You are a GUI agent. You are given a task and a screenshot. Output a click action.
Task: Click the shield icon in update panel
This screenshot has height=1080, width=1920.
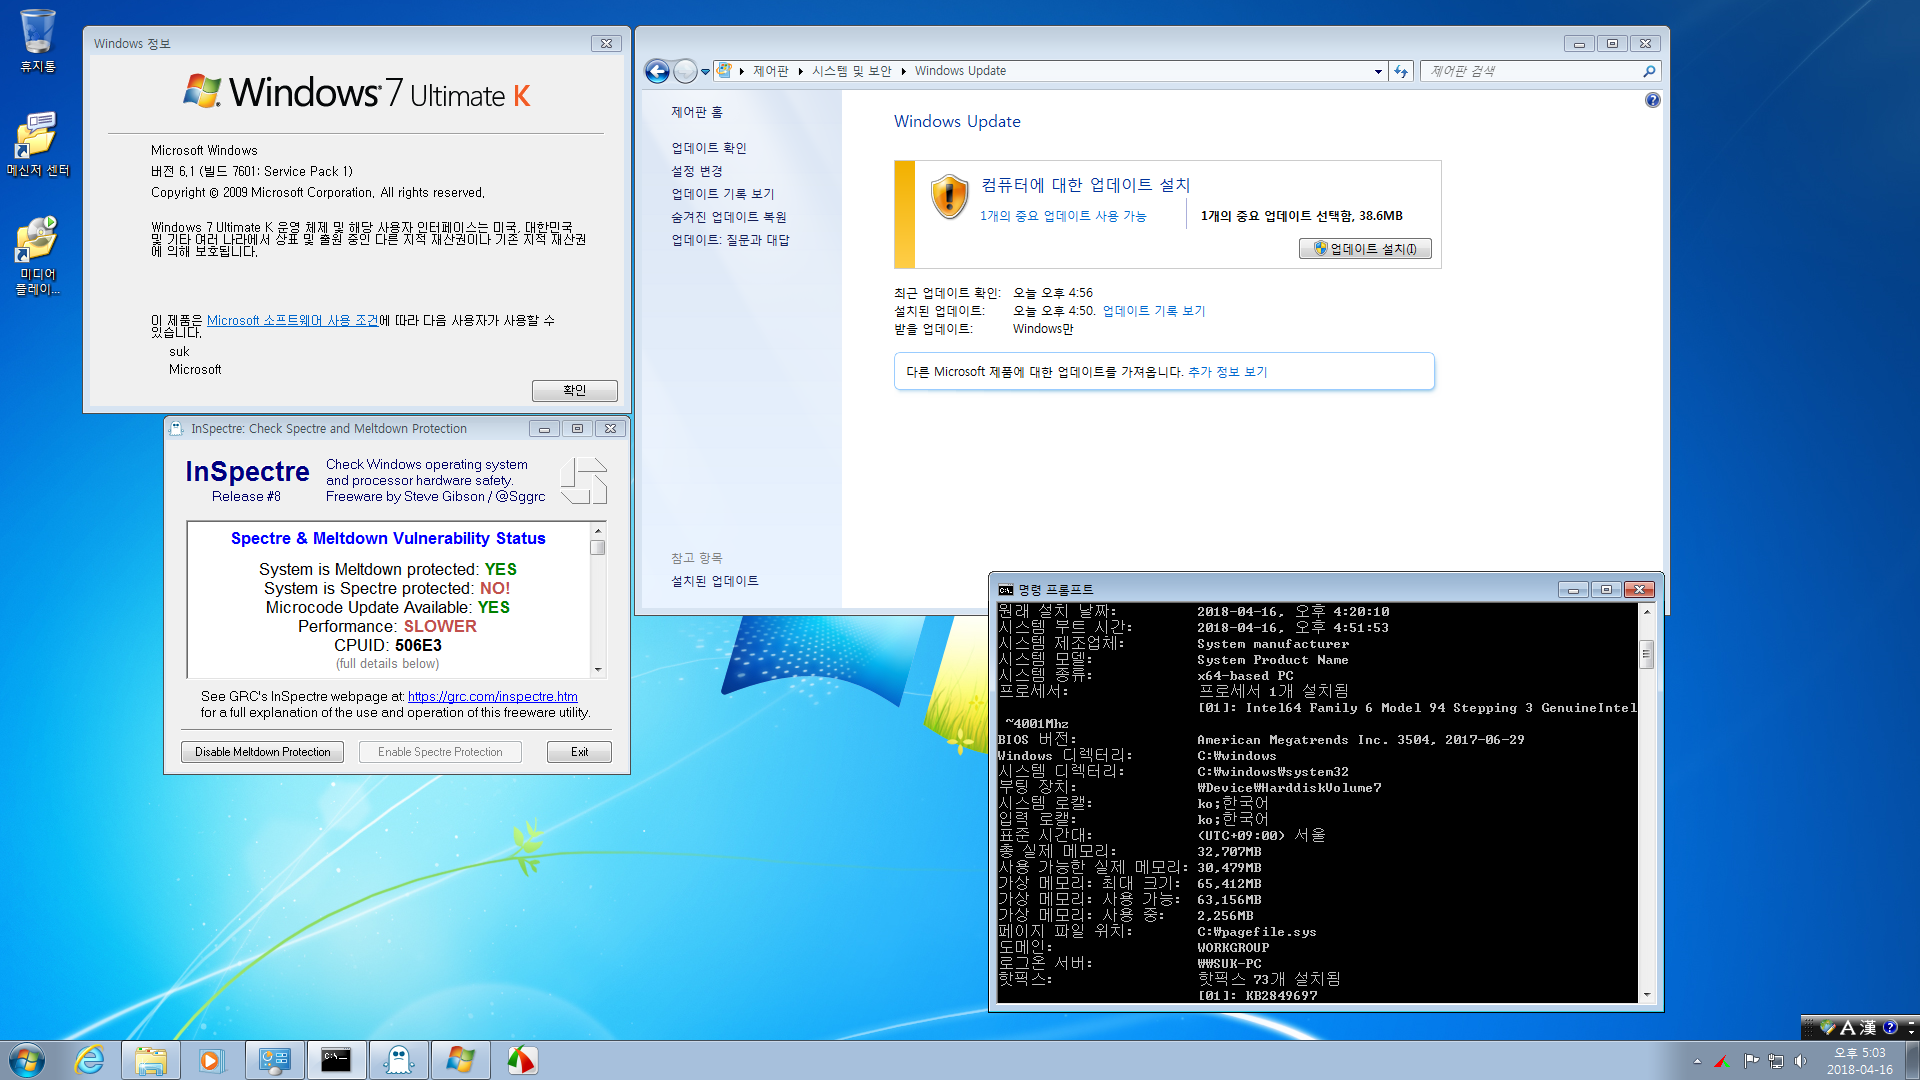click(949, 197)
